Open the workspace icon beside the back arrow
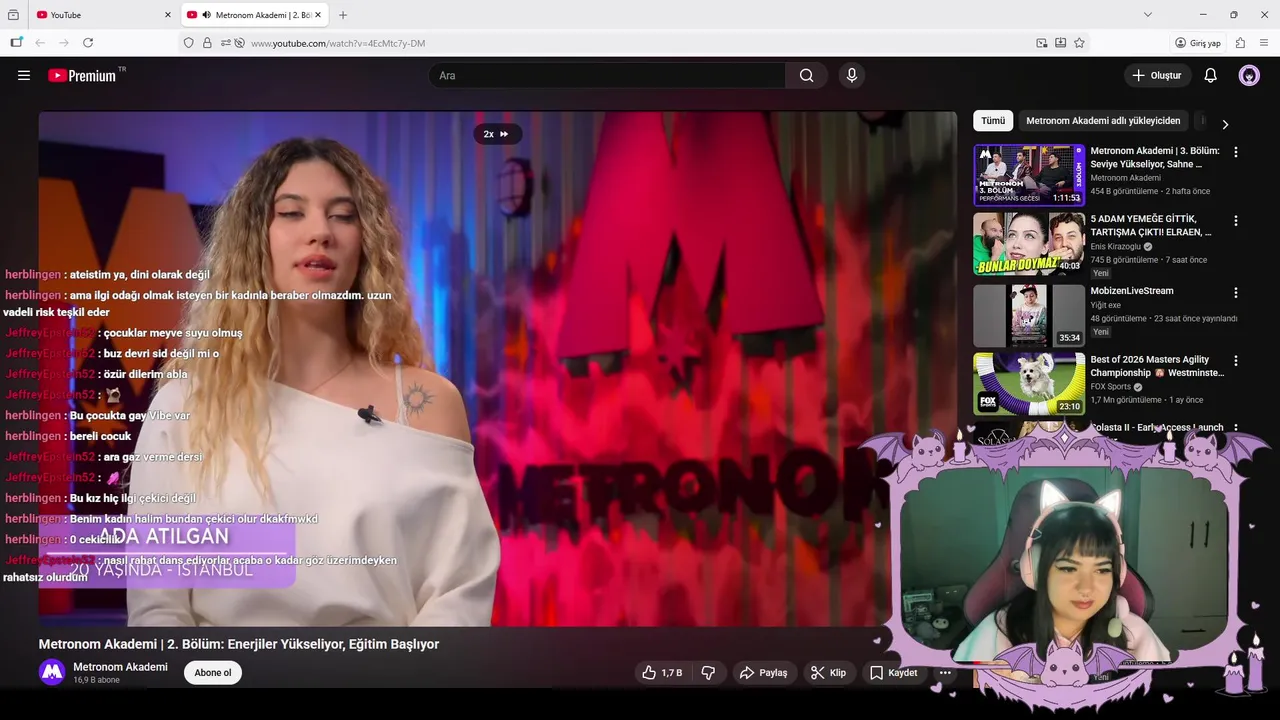Image resolution: width=1280 pixels, height=720 pixels. 16,43
